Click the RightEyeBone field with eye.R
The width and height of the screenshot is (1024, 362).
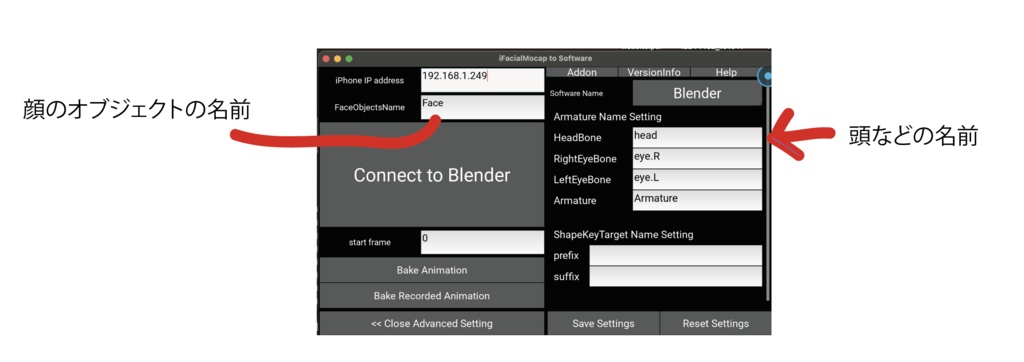[x=697, y=159]
